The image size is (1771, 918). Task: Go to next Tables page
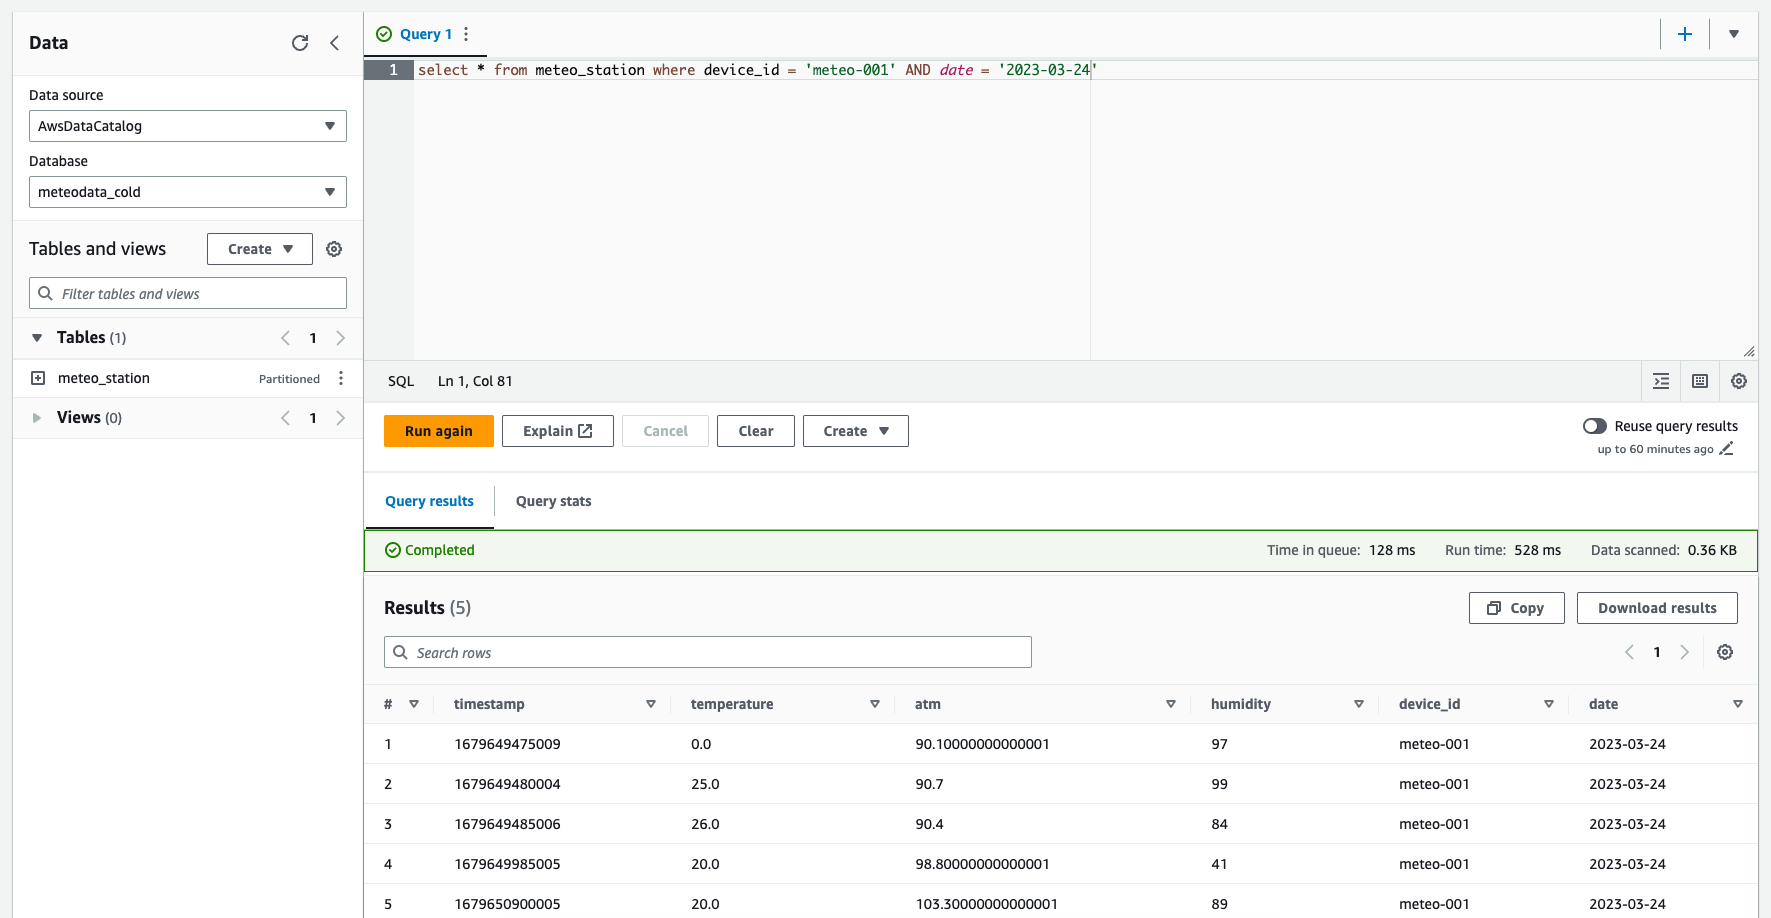click(x=341, y=338)
